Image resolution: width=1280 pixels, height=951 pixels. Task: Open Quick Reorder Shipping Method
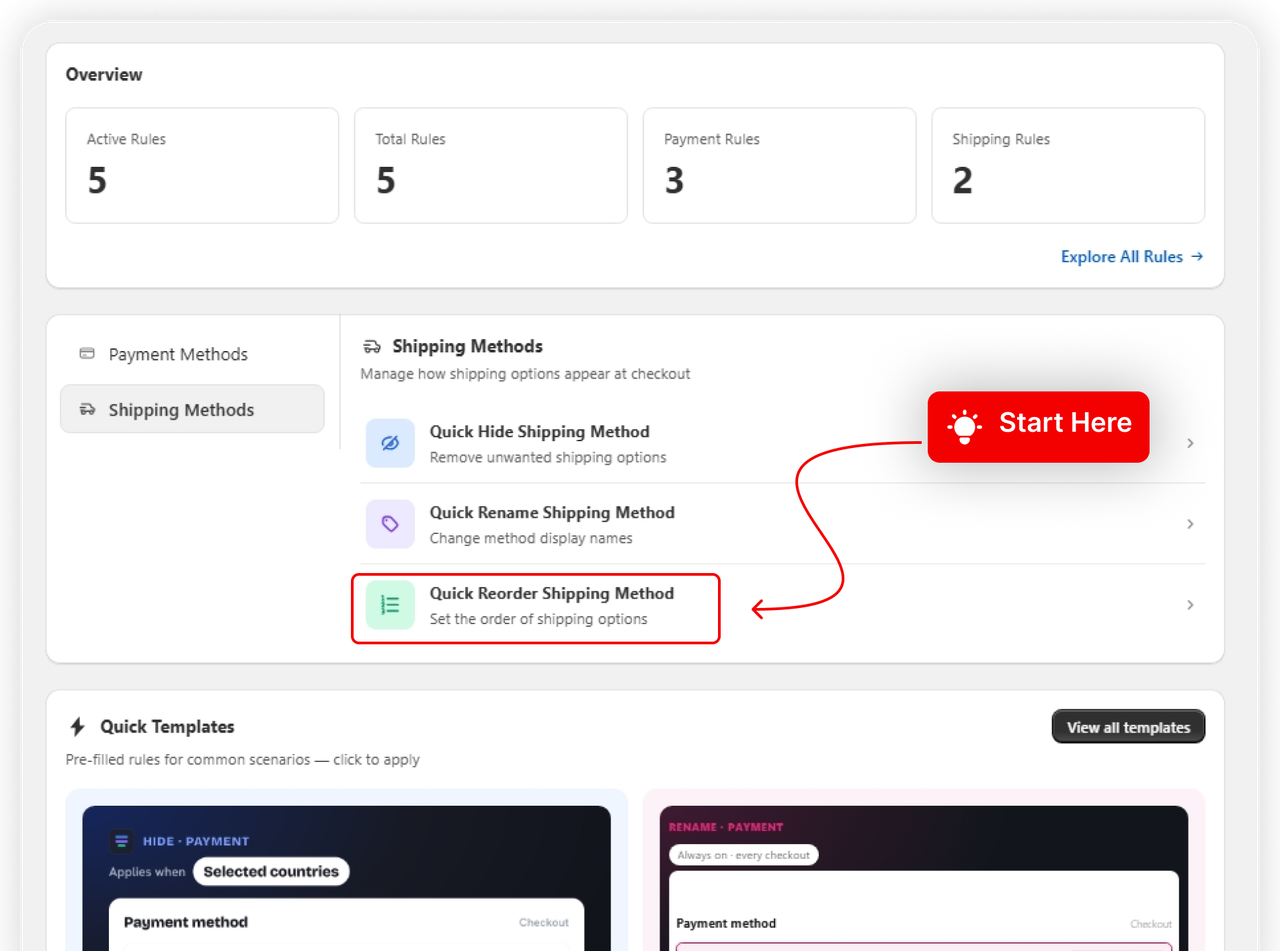[x=782, y=605]
